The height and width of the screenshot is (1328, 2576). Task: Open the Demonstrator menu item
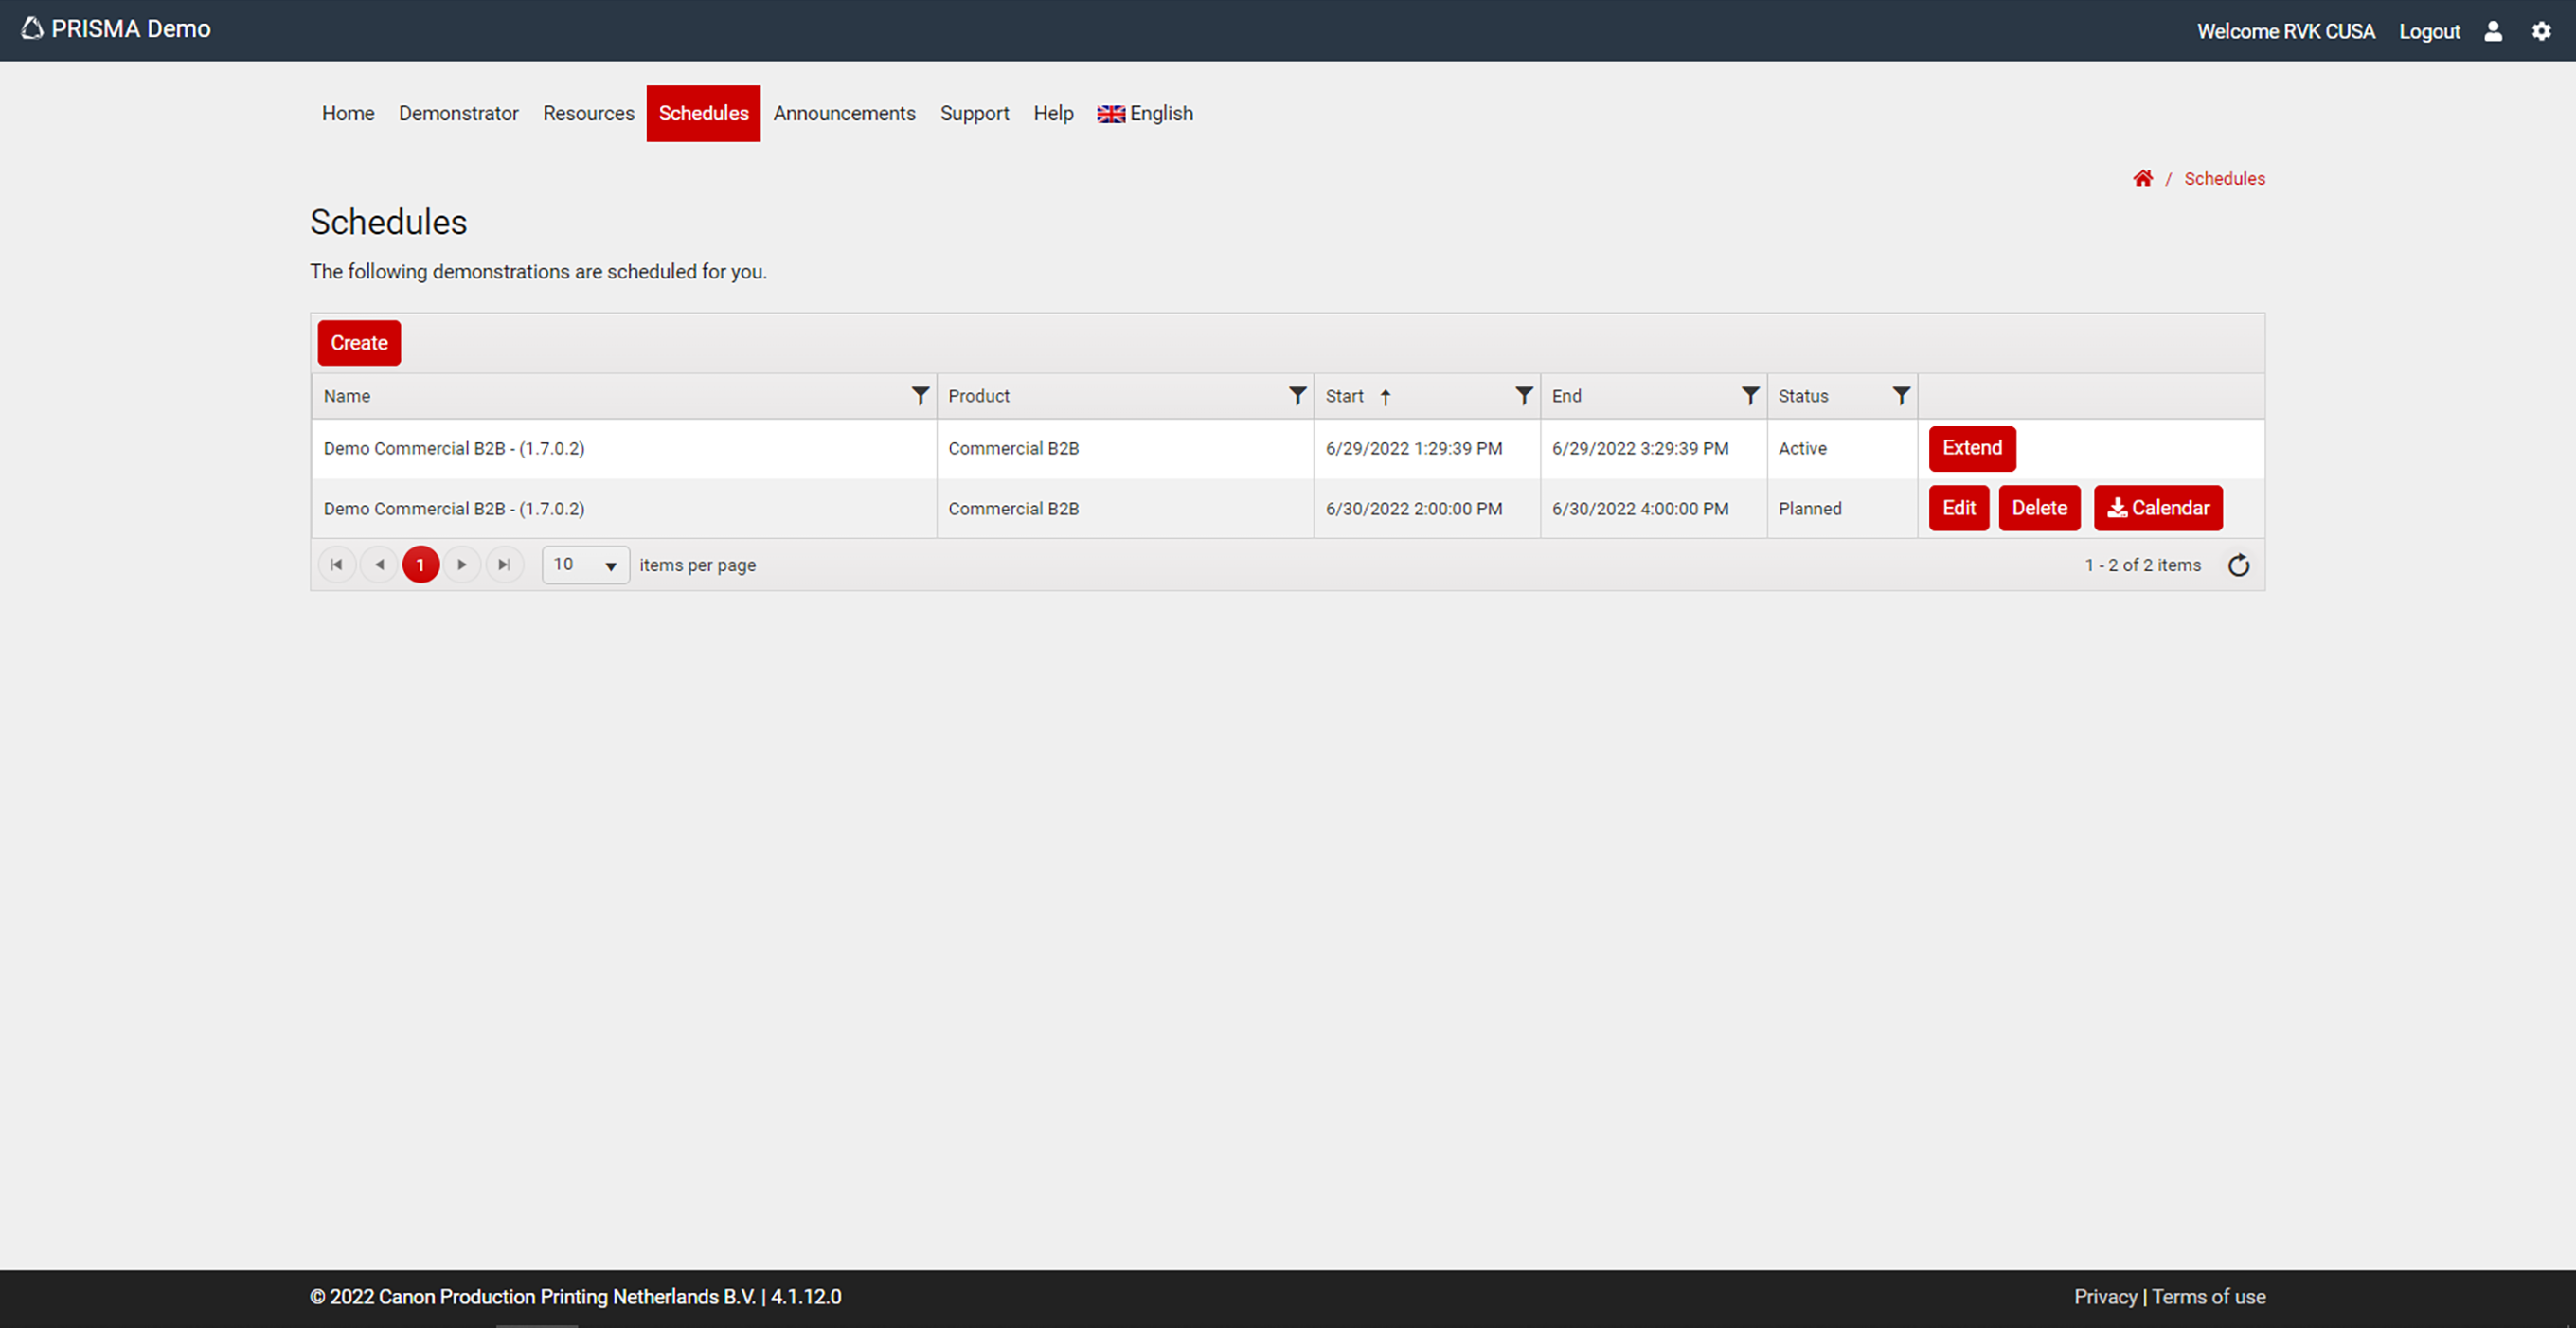tap(459, 113)
